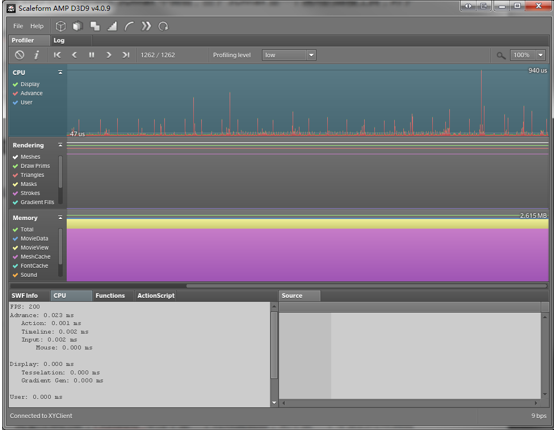Click the frame counter 1262 / 1262
Viewport: 554px width, 430px height.
158,55
